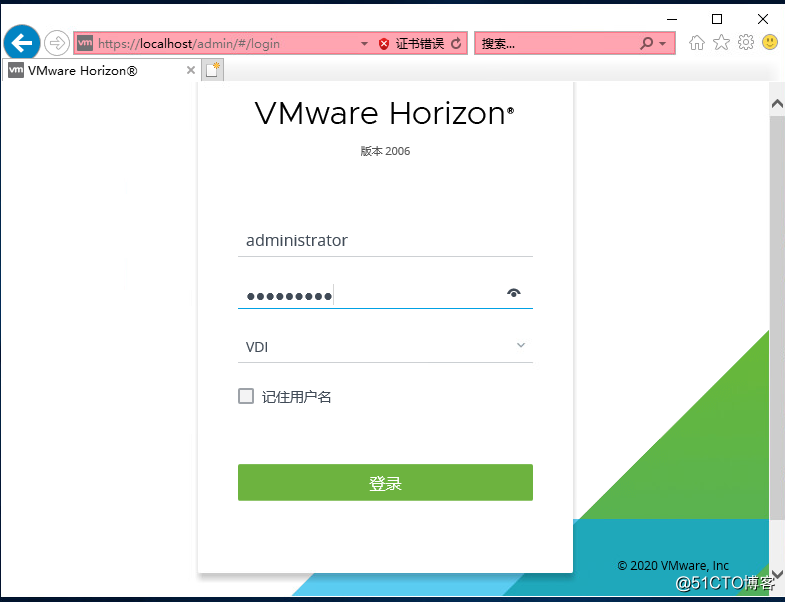This screenshot has height=602, width=785.
Task: Click the VMware site icon in address bar
Action: 85,43
